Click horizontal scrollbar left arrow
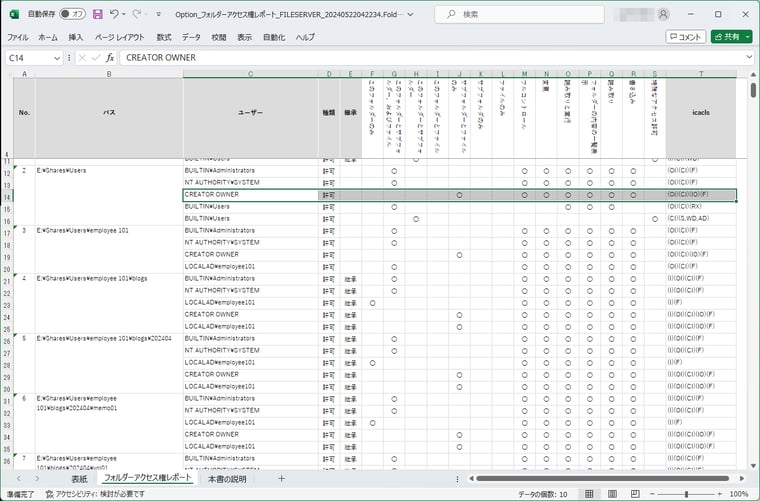This screenshot has height=501, width=760. [471, 479]
